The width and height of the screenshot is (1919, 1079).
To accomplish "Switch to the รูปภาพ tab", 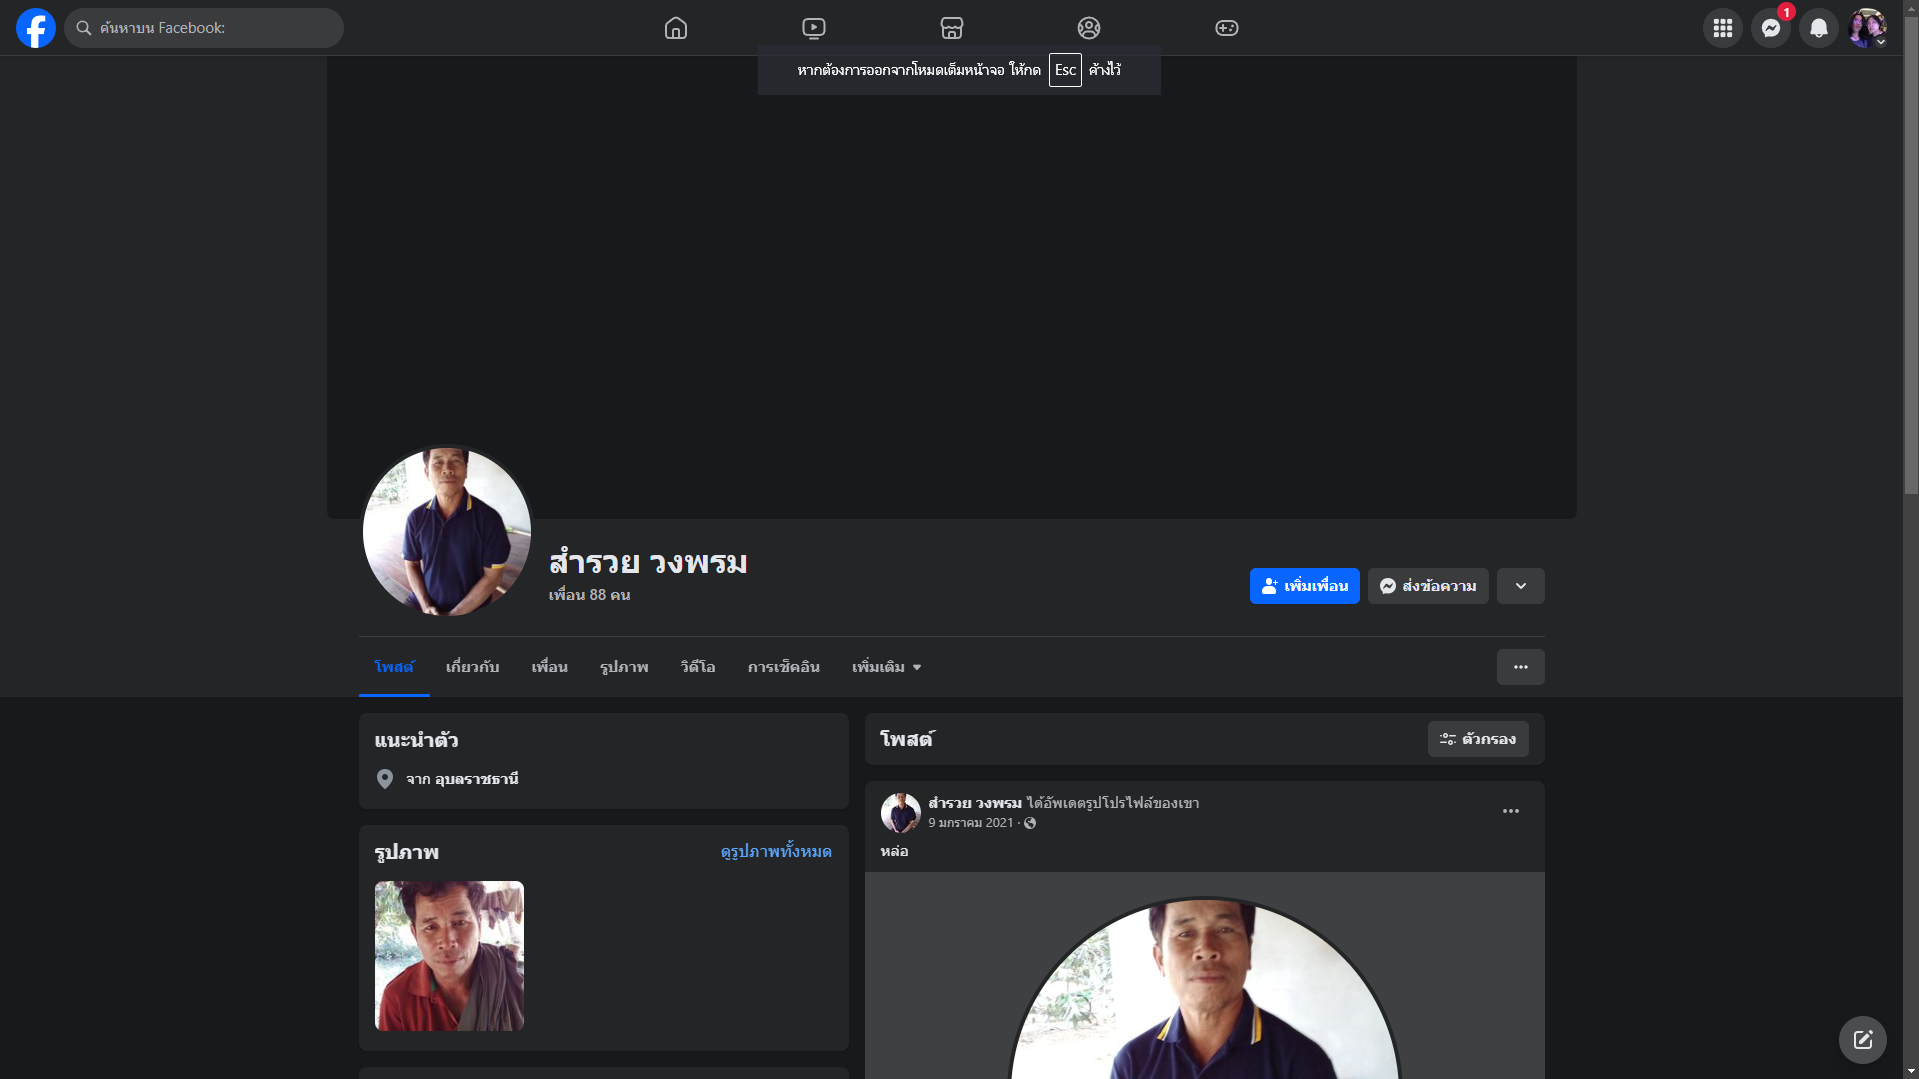I will click(x=624, y=667).
